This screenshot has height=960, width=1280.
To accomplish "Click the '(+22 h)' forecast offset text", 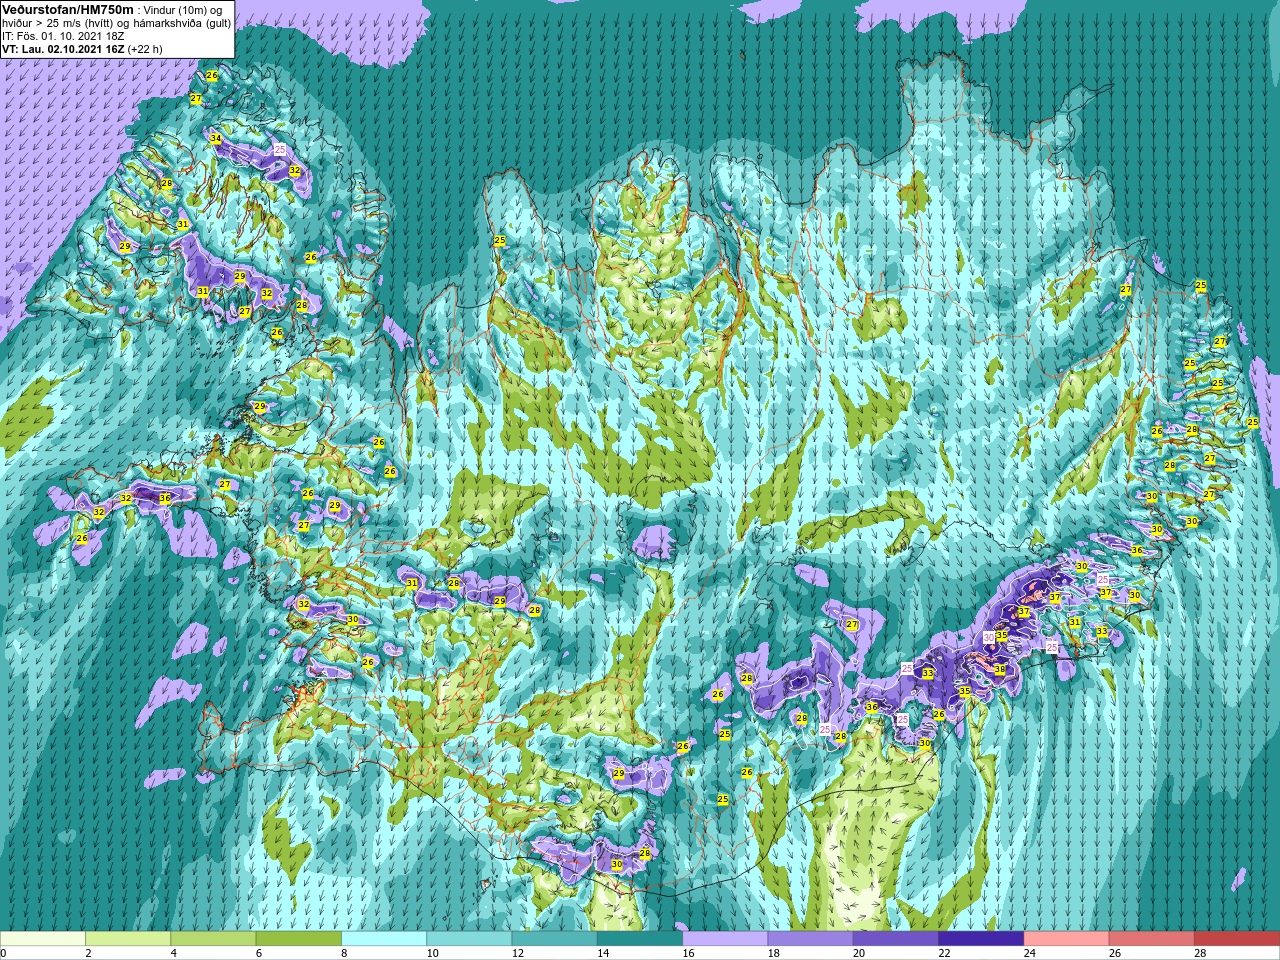I will click(145, 48).
